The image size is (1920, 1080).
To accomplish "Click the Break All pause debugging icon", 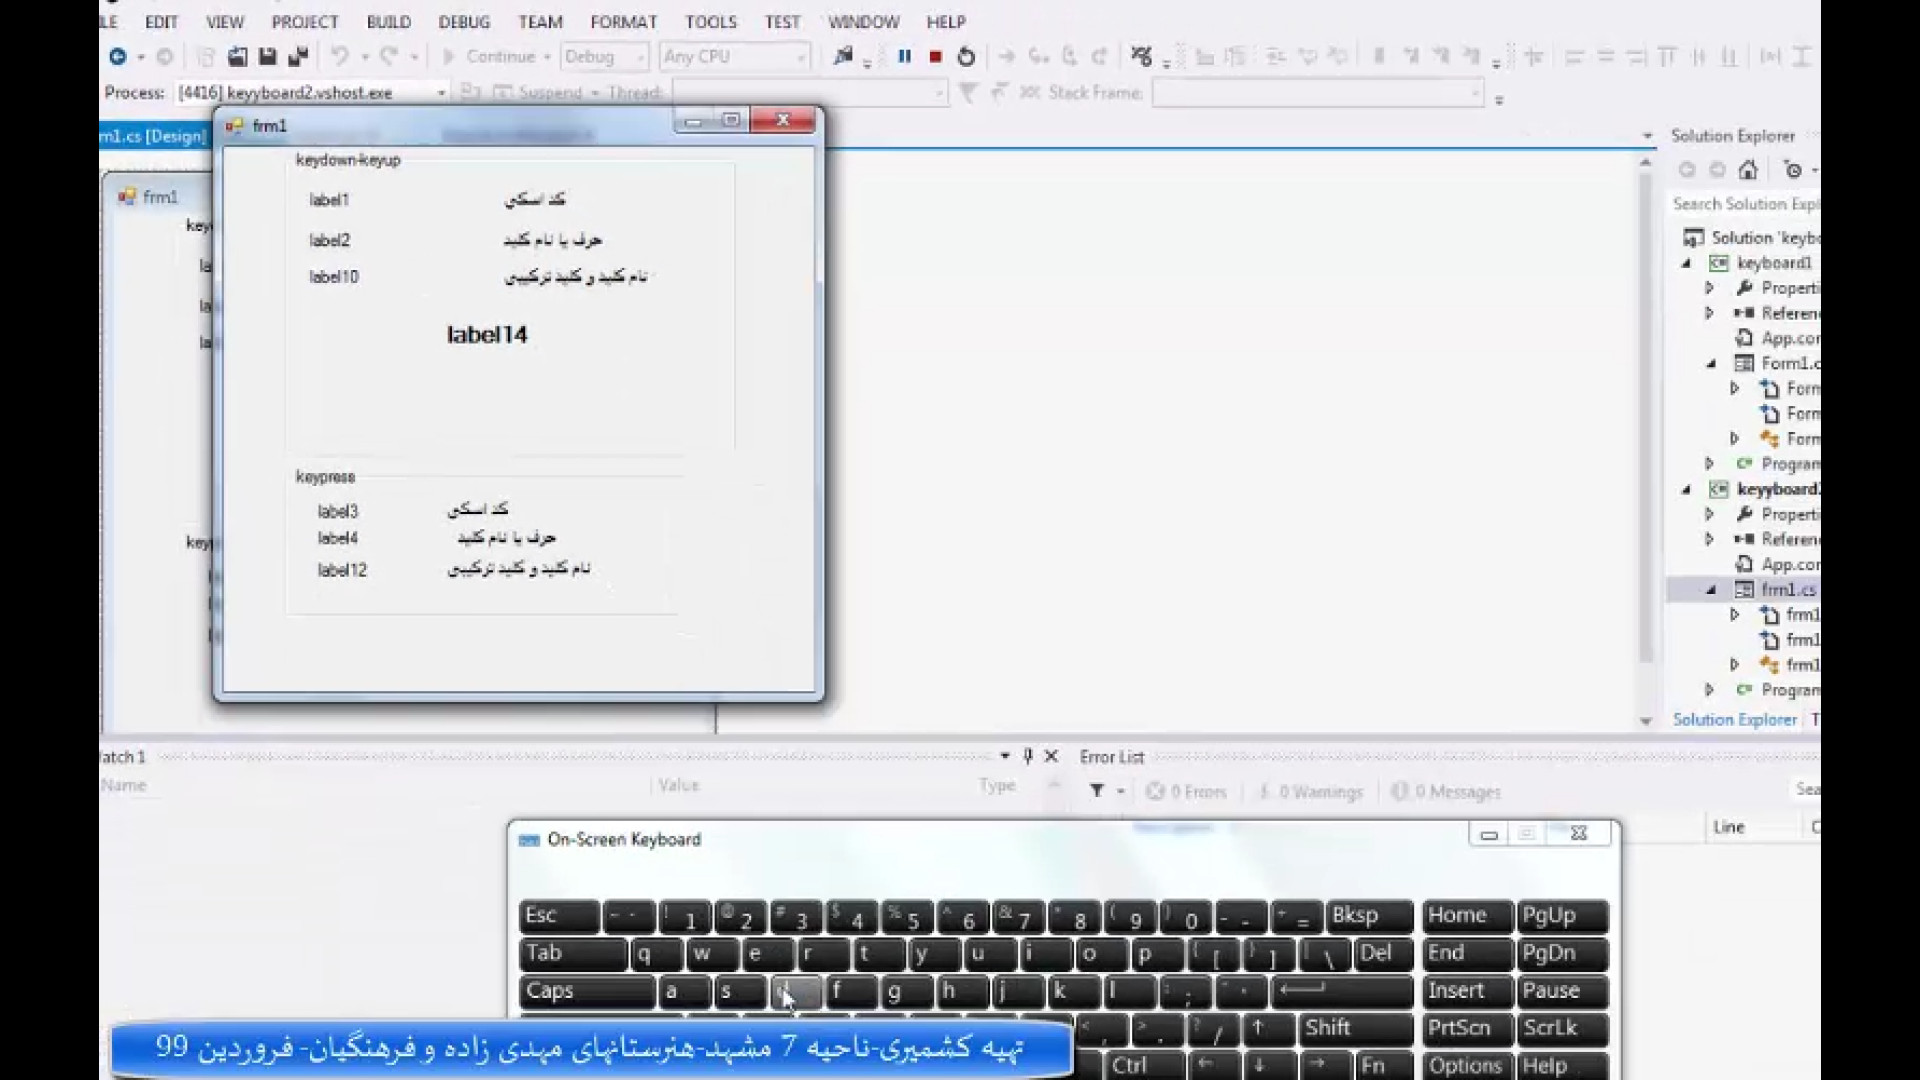I will pyautogui.click(x=904, y=57).
